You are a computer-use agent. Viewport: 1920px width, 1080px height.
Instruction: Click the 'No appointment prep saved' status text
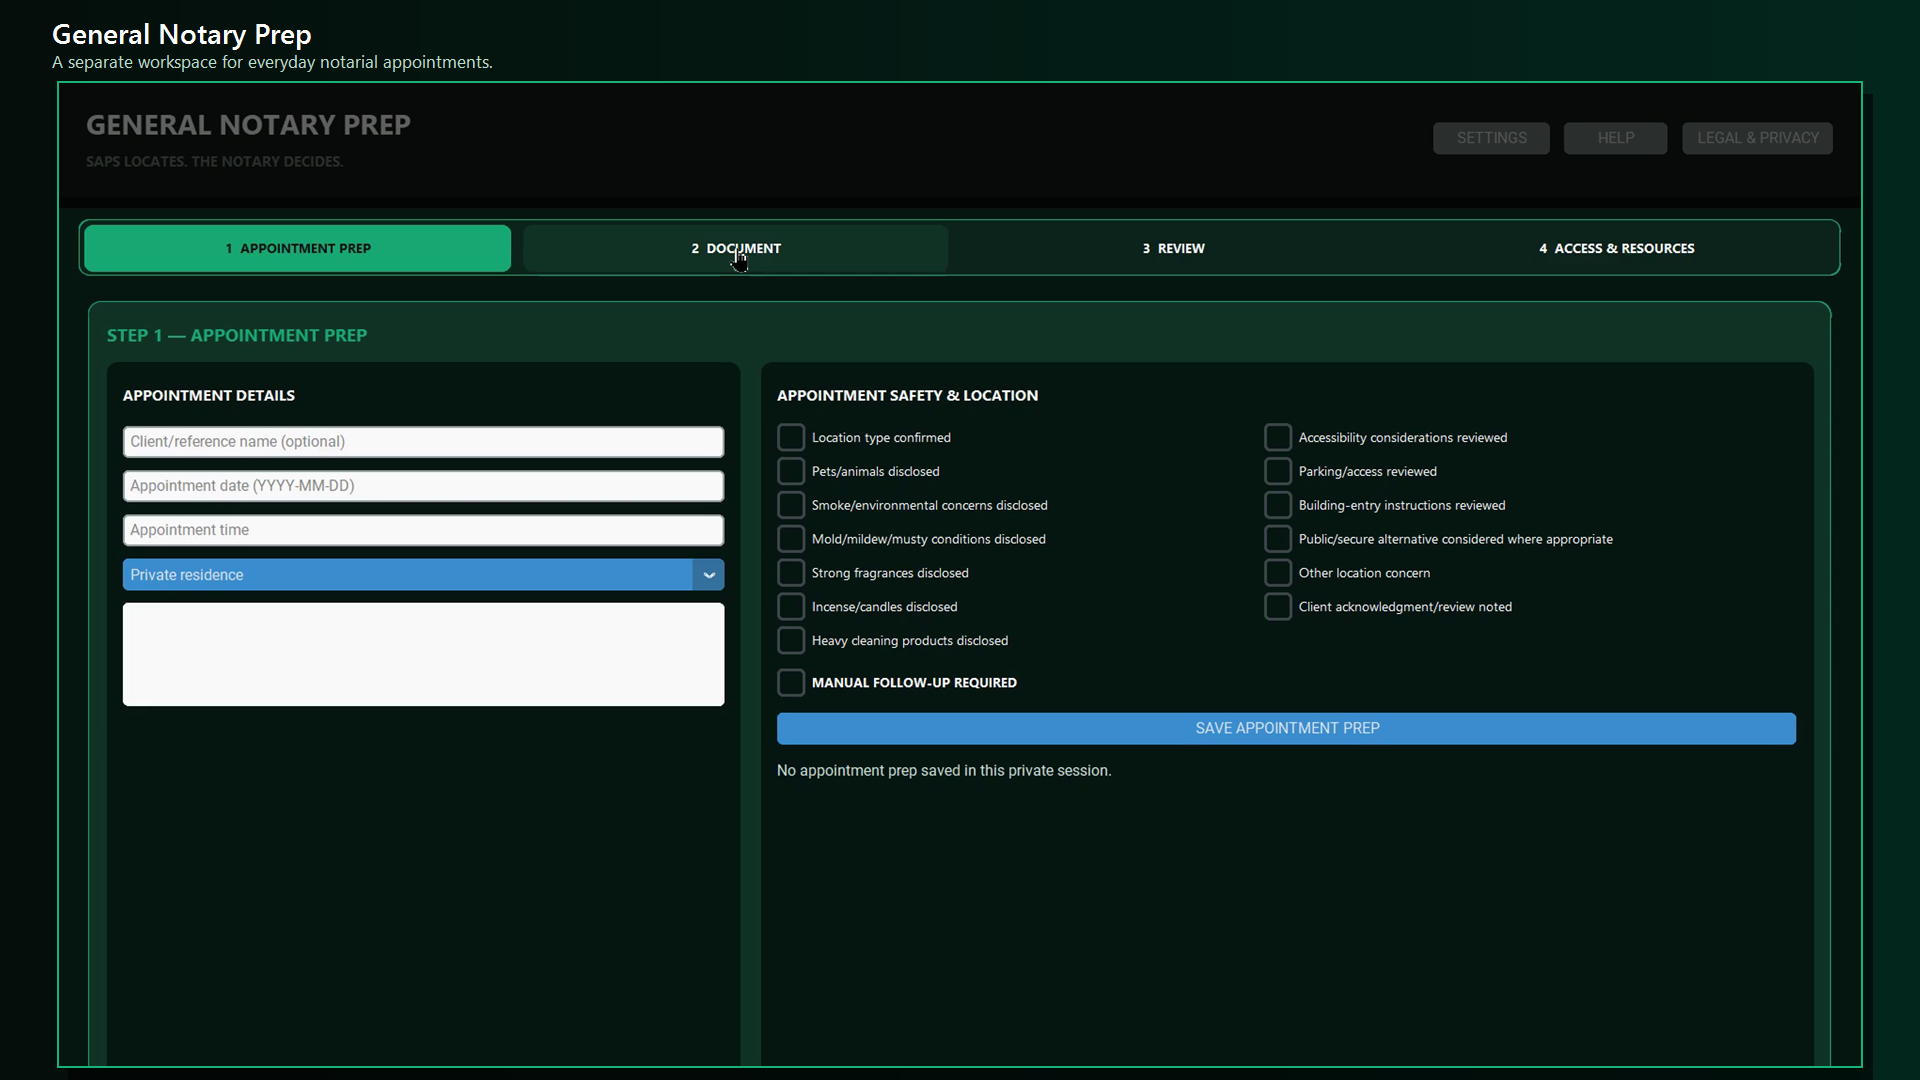(x=944, y=771)
